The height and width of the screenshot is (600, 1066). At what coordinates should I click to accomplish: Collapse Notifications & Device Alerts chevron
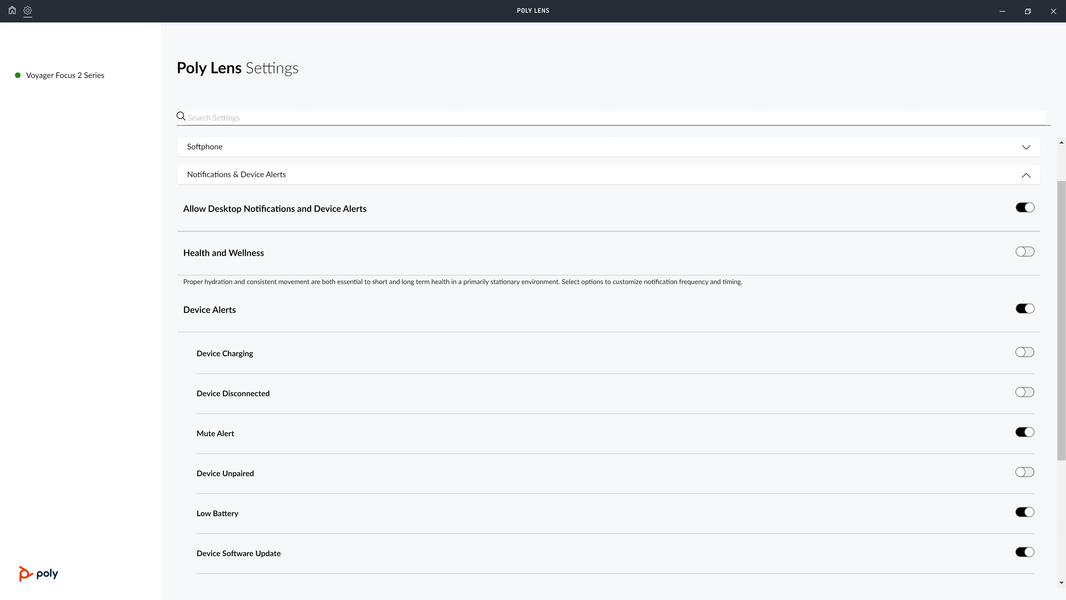coord(1026,175)
